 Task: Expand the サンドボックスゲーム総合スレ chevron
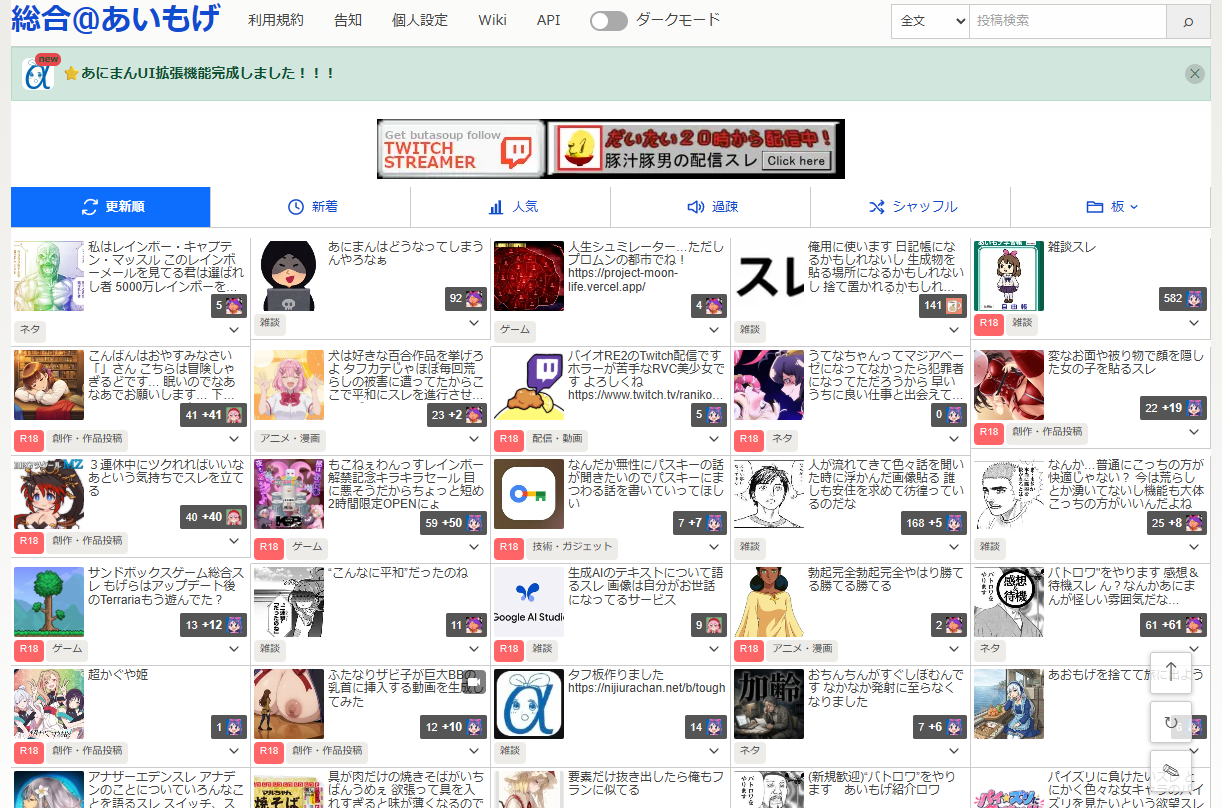[x=234, y=650]
